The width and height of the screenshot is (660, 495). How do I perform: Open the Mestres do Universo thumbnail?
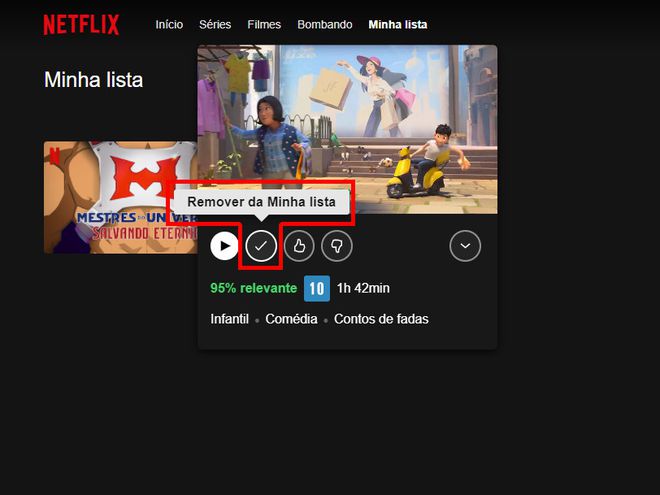click(x=120, y=197)
